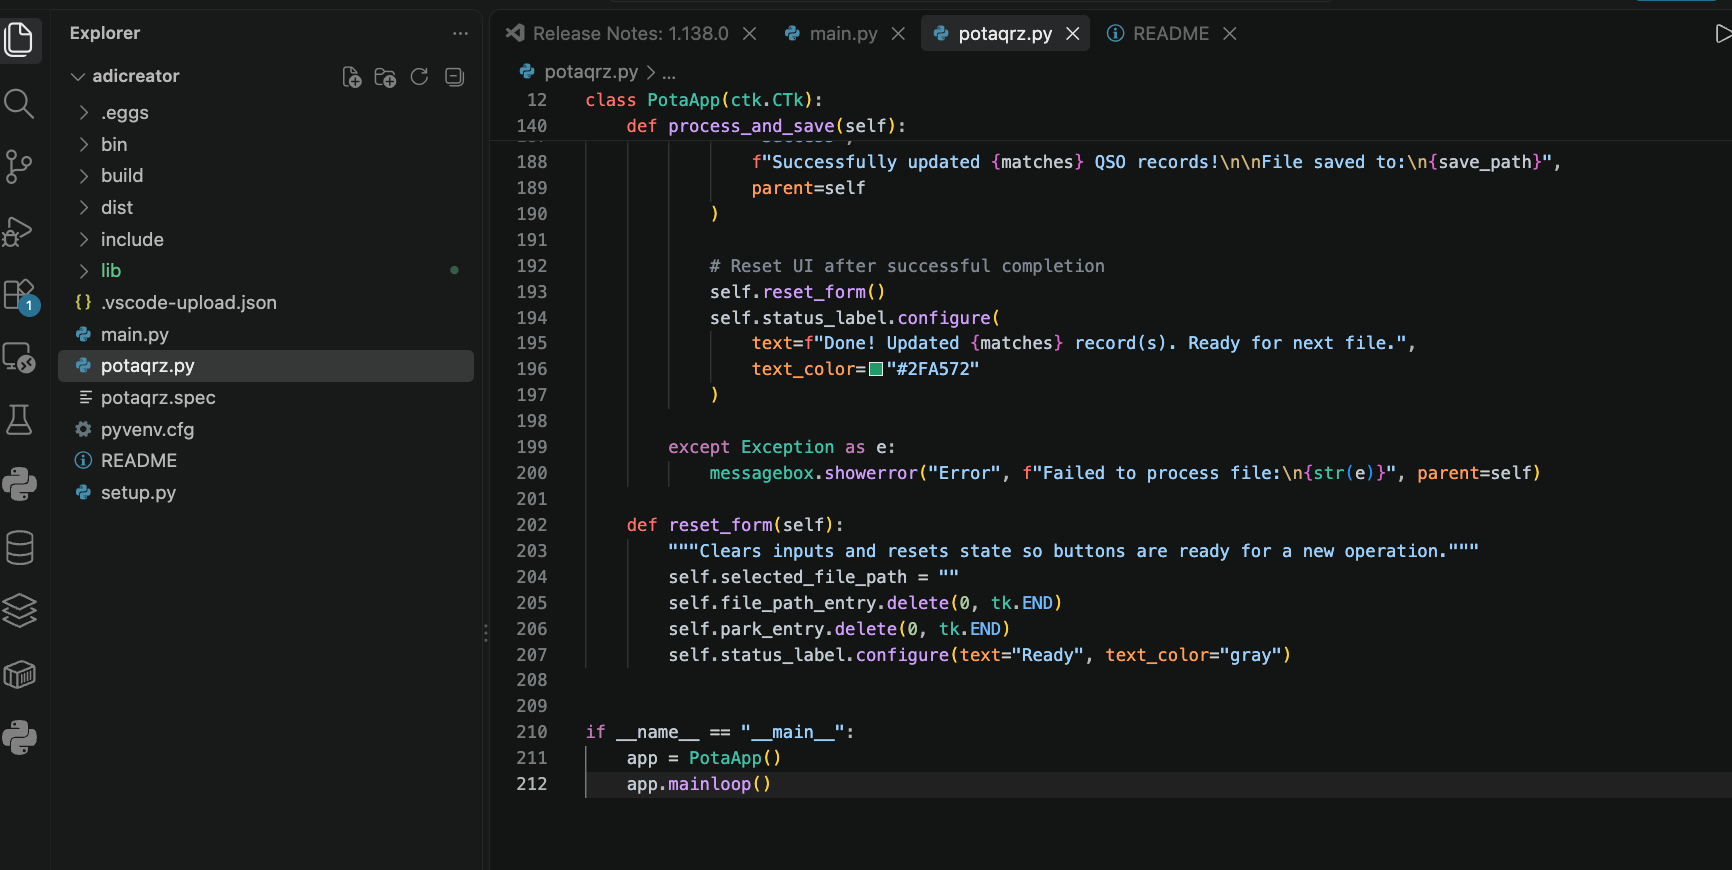Open the Remote Explorer view
1732x870 pixels.
20,358
